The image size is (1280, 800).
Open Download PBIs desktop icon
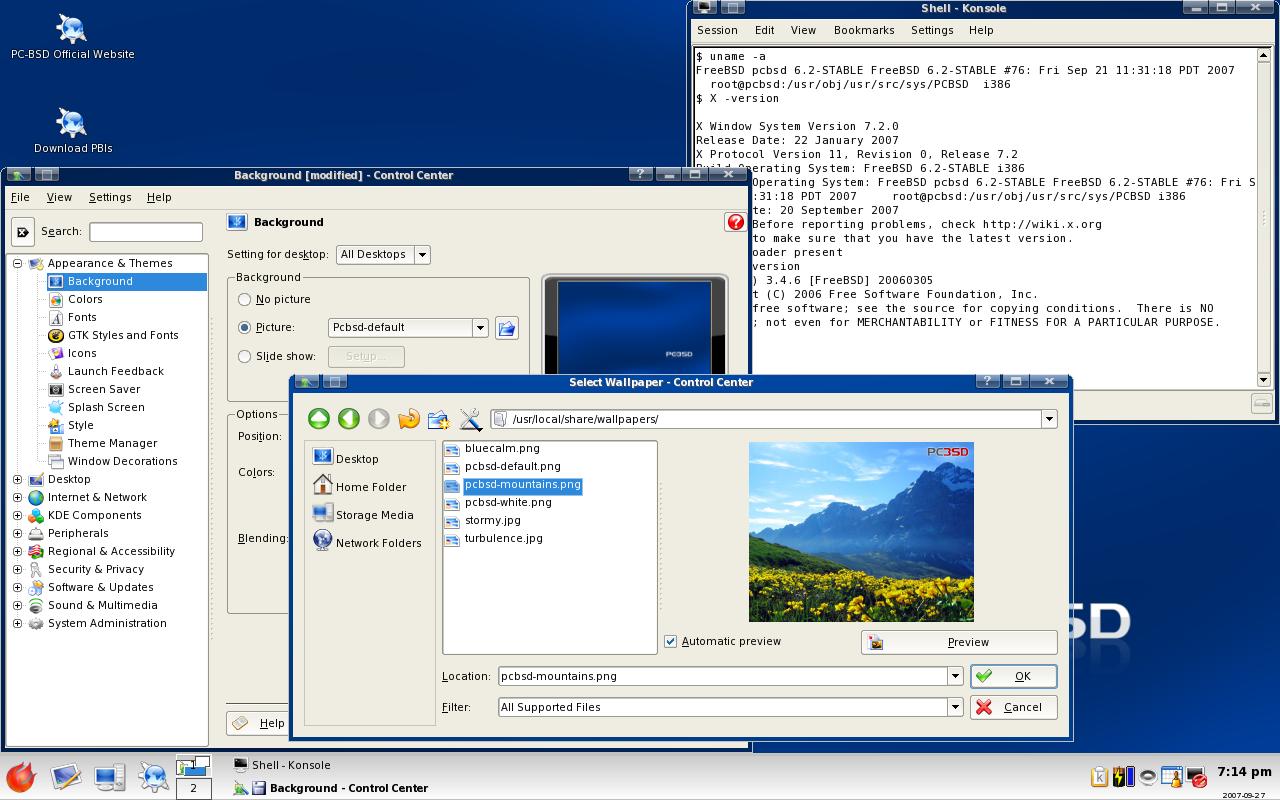click(x=72, y=131)
